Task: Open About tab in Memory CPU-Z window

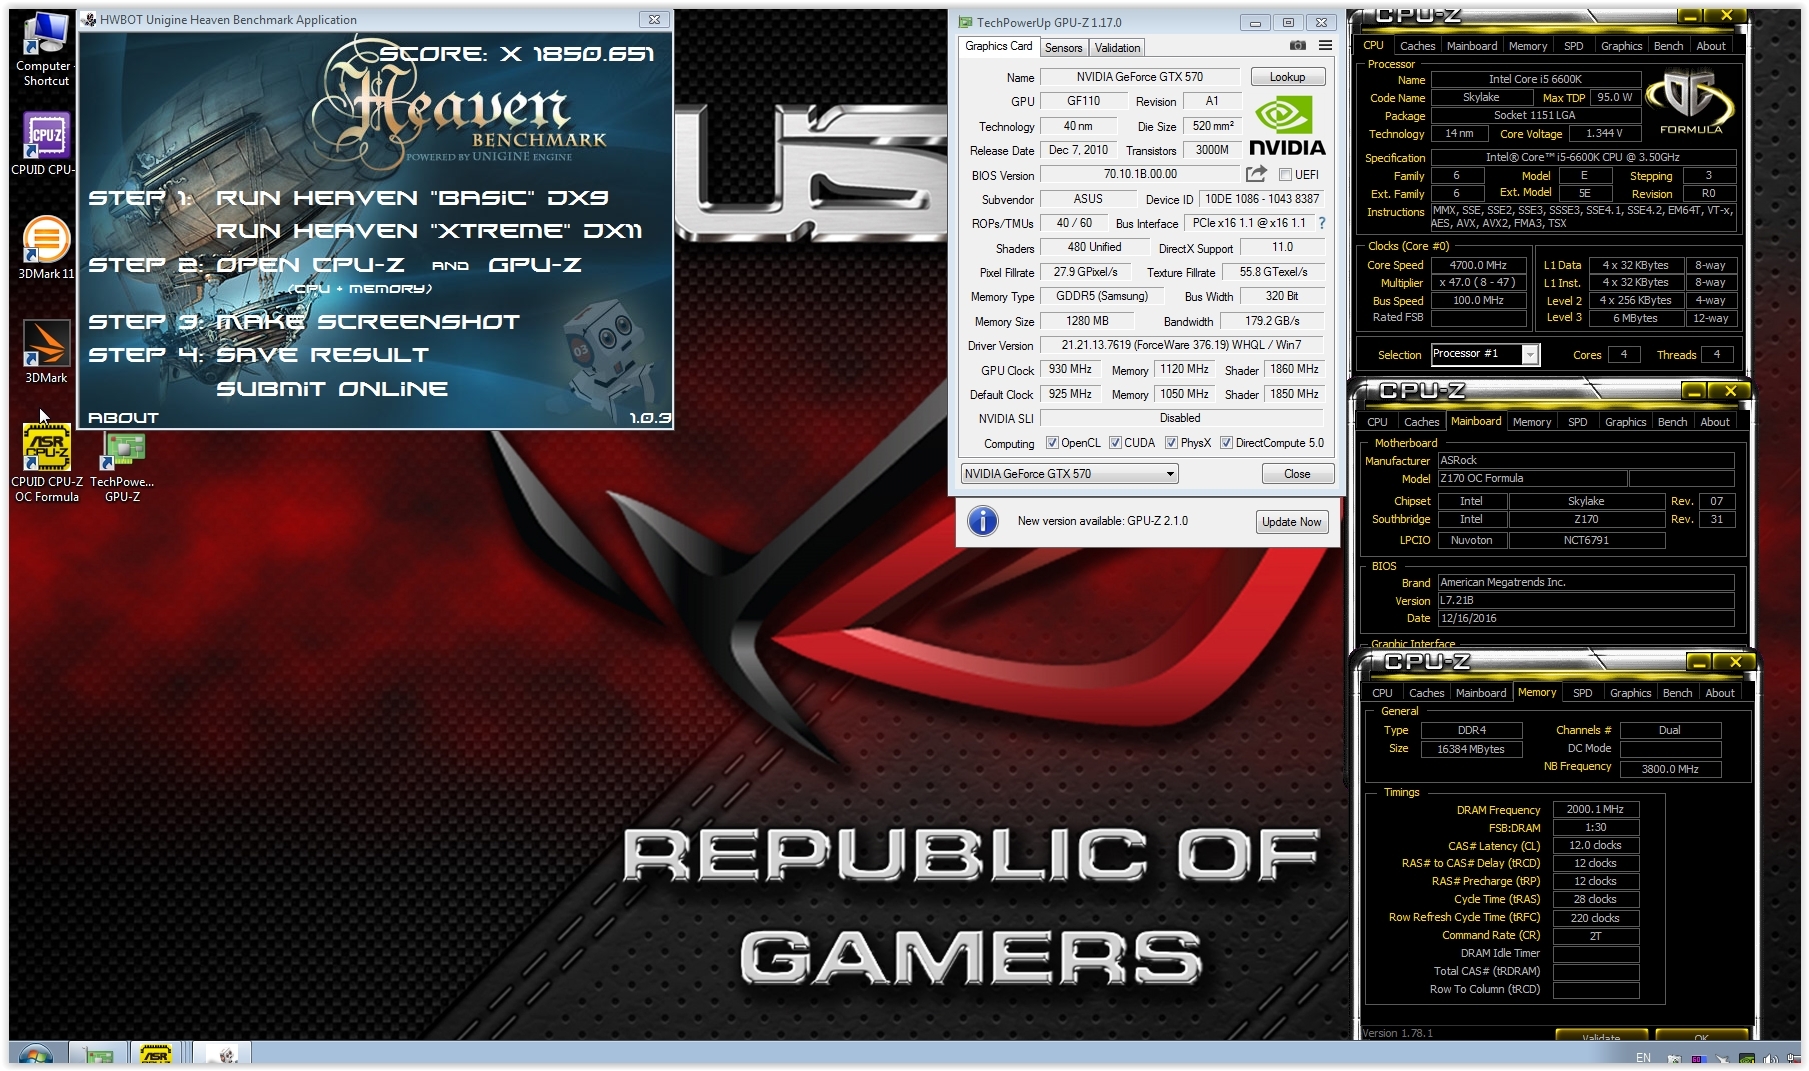Action: (1719, 693)
